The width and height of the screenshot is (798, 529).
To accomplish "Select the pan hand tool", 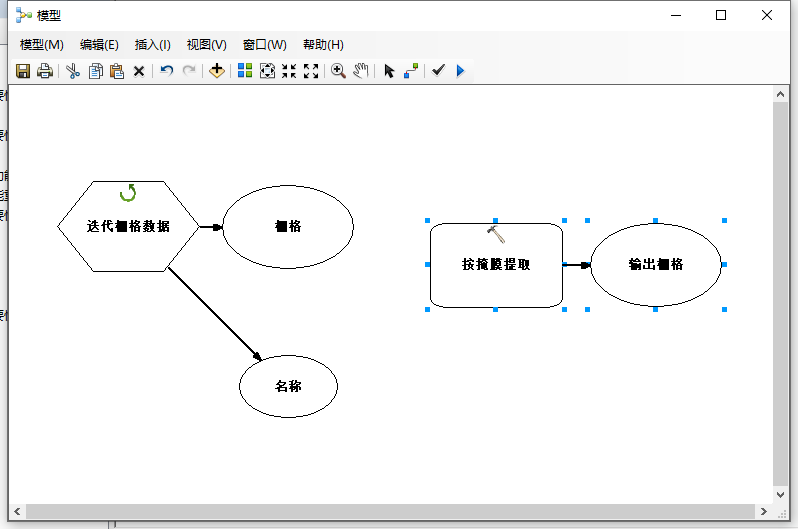I will pyautogui.click(x=361, y=71).
